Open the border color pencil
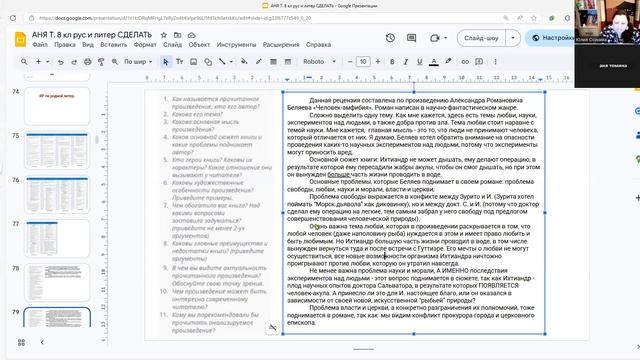640x360 pixels. [x=258, y=62]
